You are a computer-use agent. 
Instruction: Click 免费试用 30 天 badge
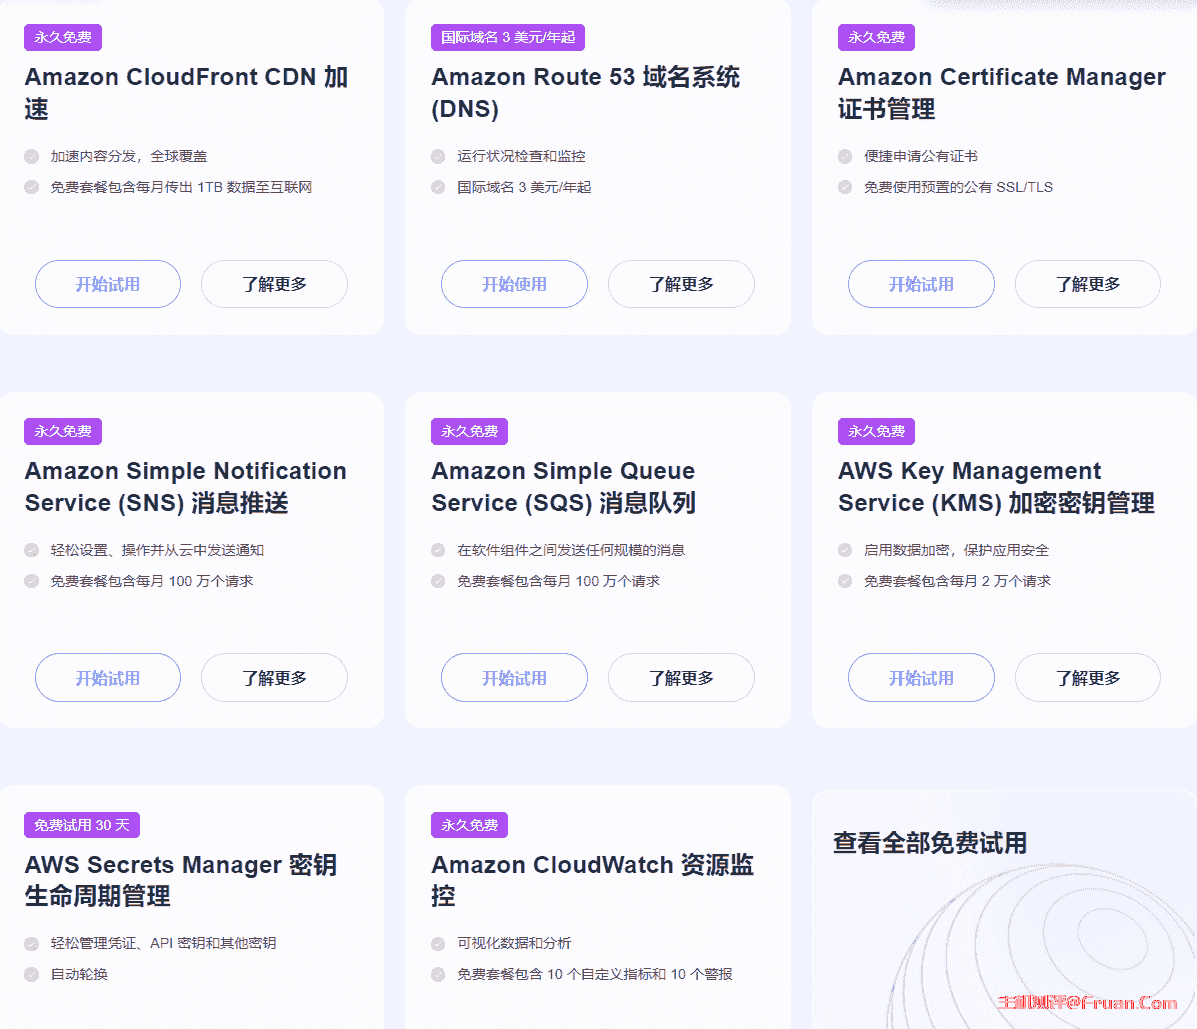pyautogui.click(x=82, y=825)
